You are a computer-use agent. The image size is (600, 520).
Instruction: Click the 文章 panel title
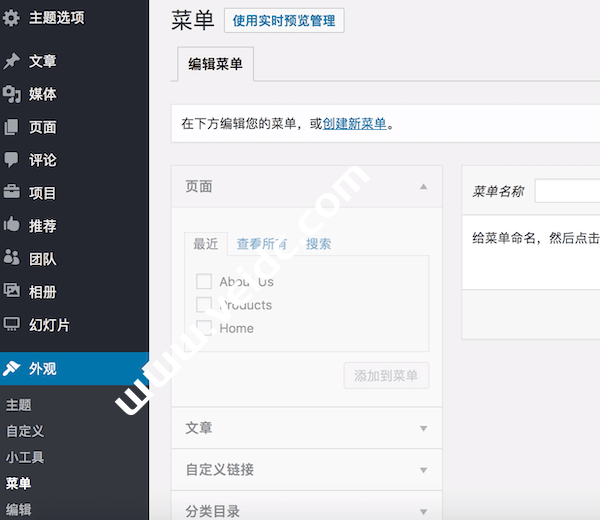tap(199, 428)
